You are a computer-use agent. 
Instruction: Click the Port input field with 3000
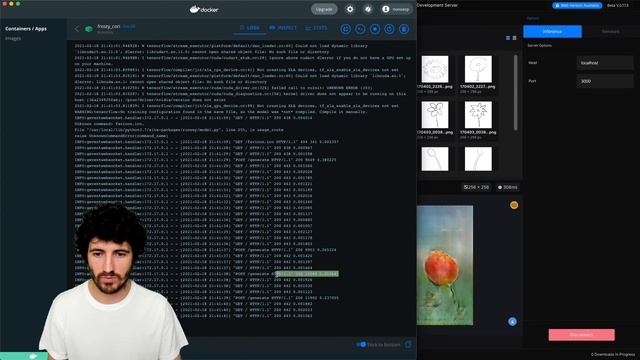[605, 81]
